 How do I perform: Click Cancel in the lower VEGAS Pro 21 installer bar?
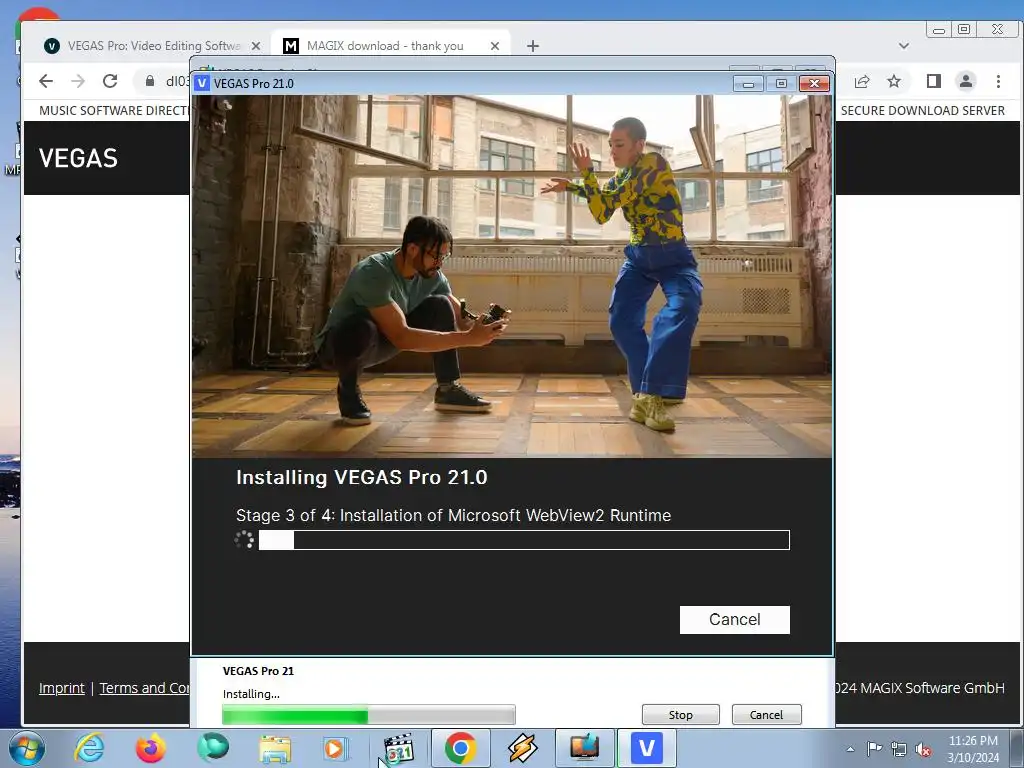(x=766, y=714)
